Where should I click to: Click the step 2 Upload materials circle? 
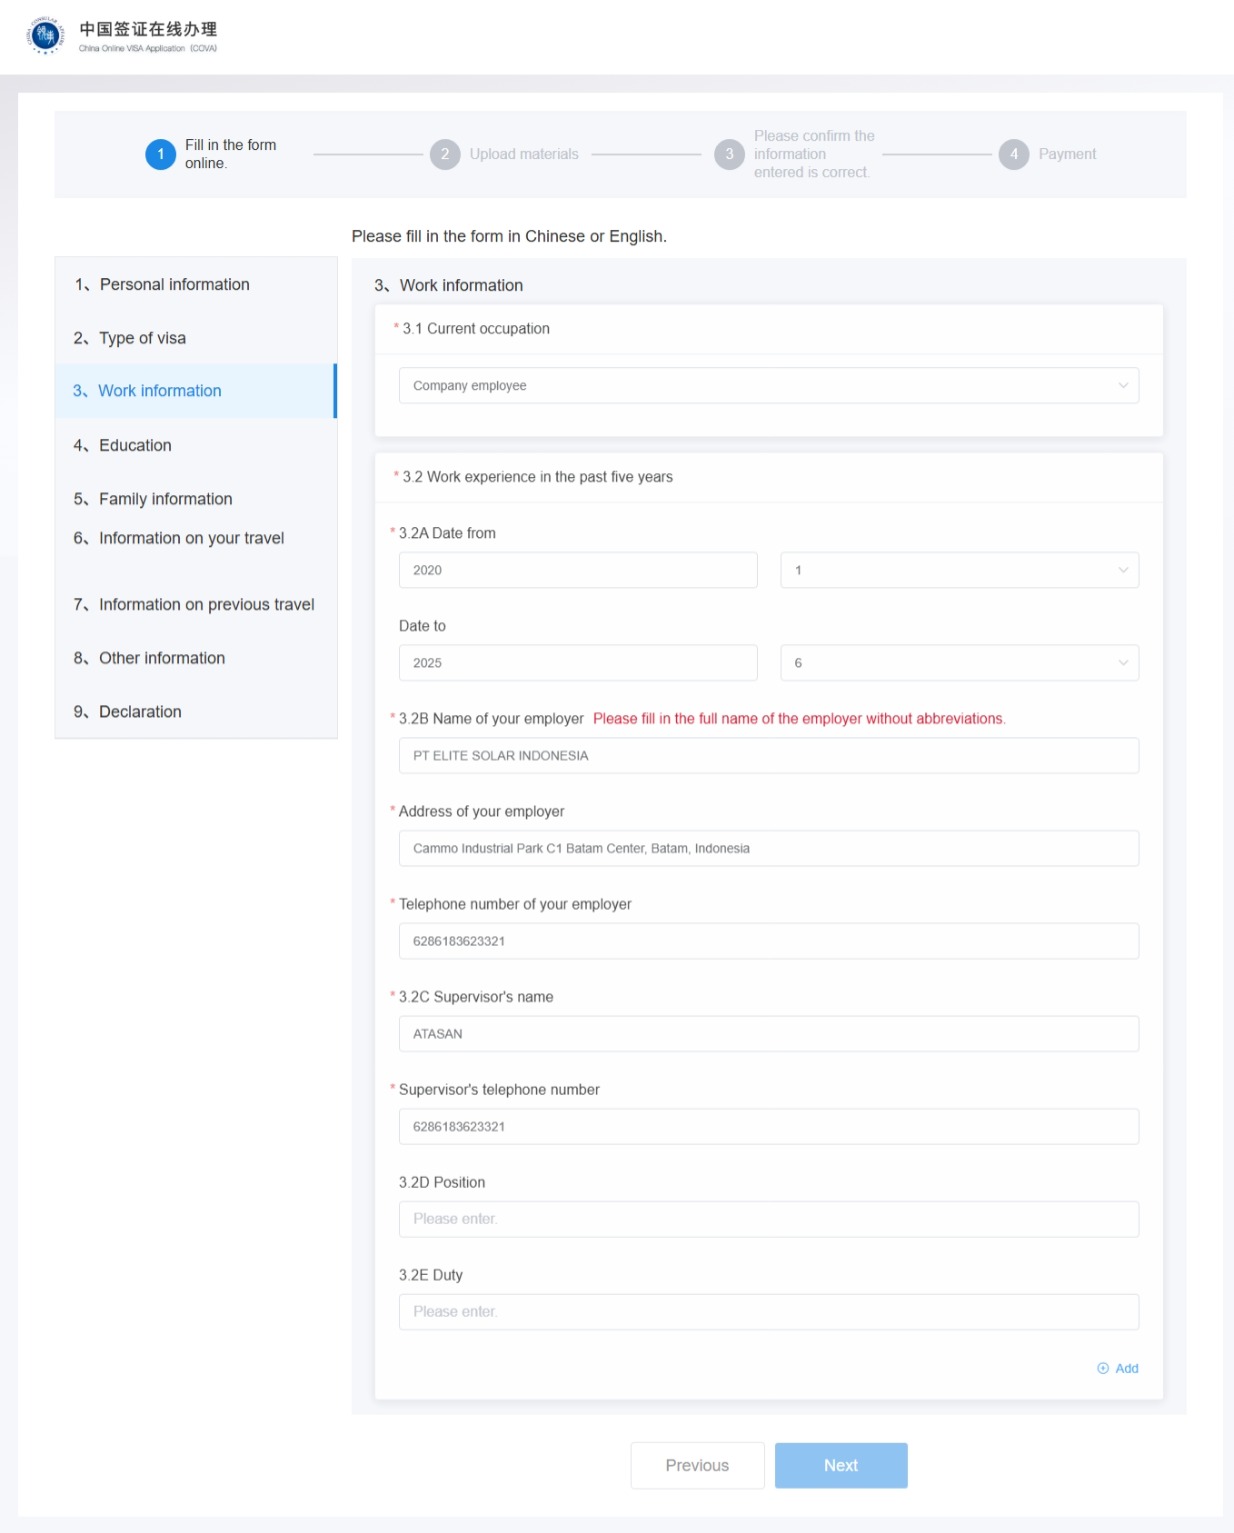(x=445, y=154)
